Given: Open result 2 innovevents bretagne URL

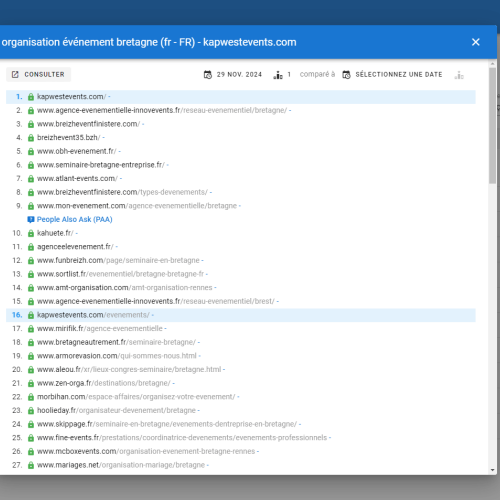Looking at the screenshot, I should tap(162, 110).
